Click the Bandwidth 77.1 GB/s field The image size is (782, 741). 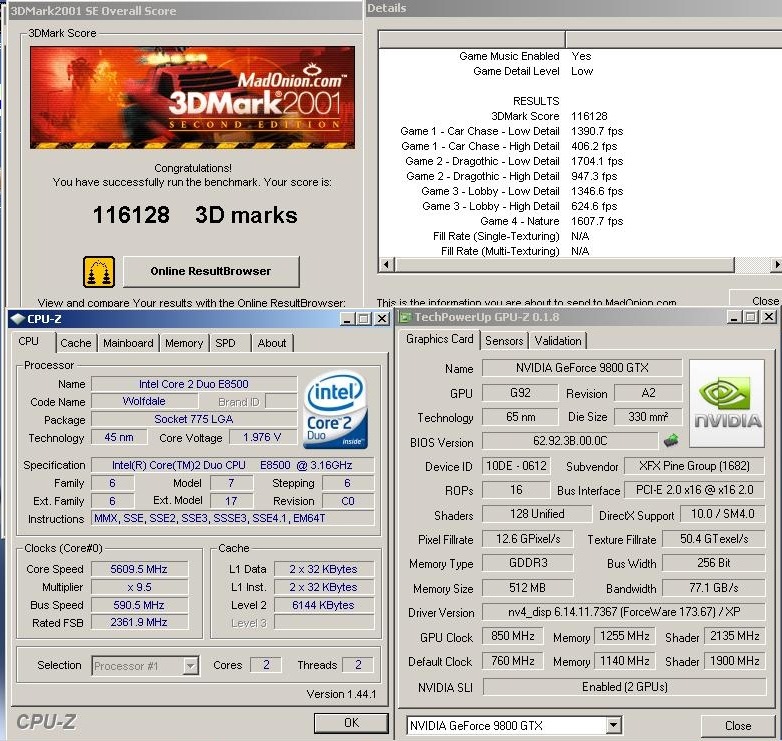click(x=714, y=587)
